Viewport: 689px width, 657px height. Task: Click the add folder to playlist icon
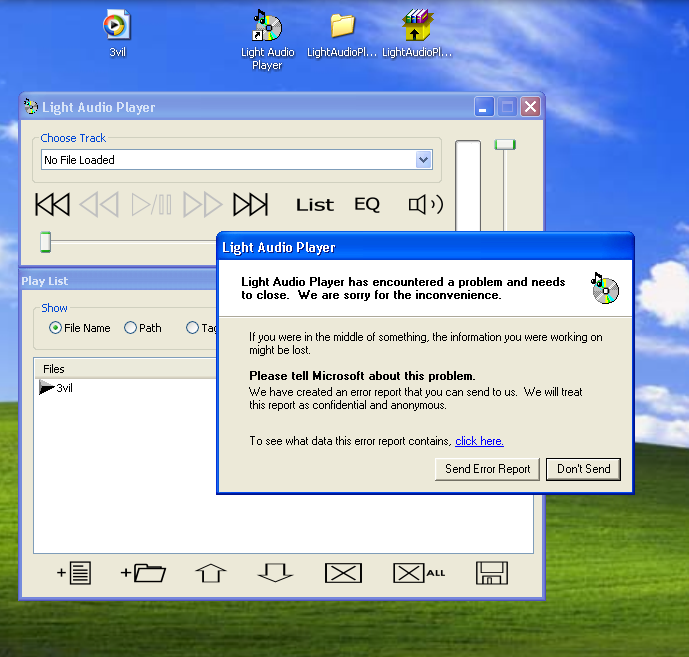(x=143, y=573)
